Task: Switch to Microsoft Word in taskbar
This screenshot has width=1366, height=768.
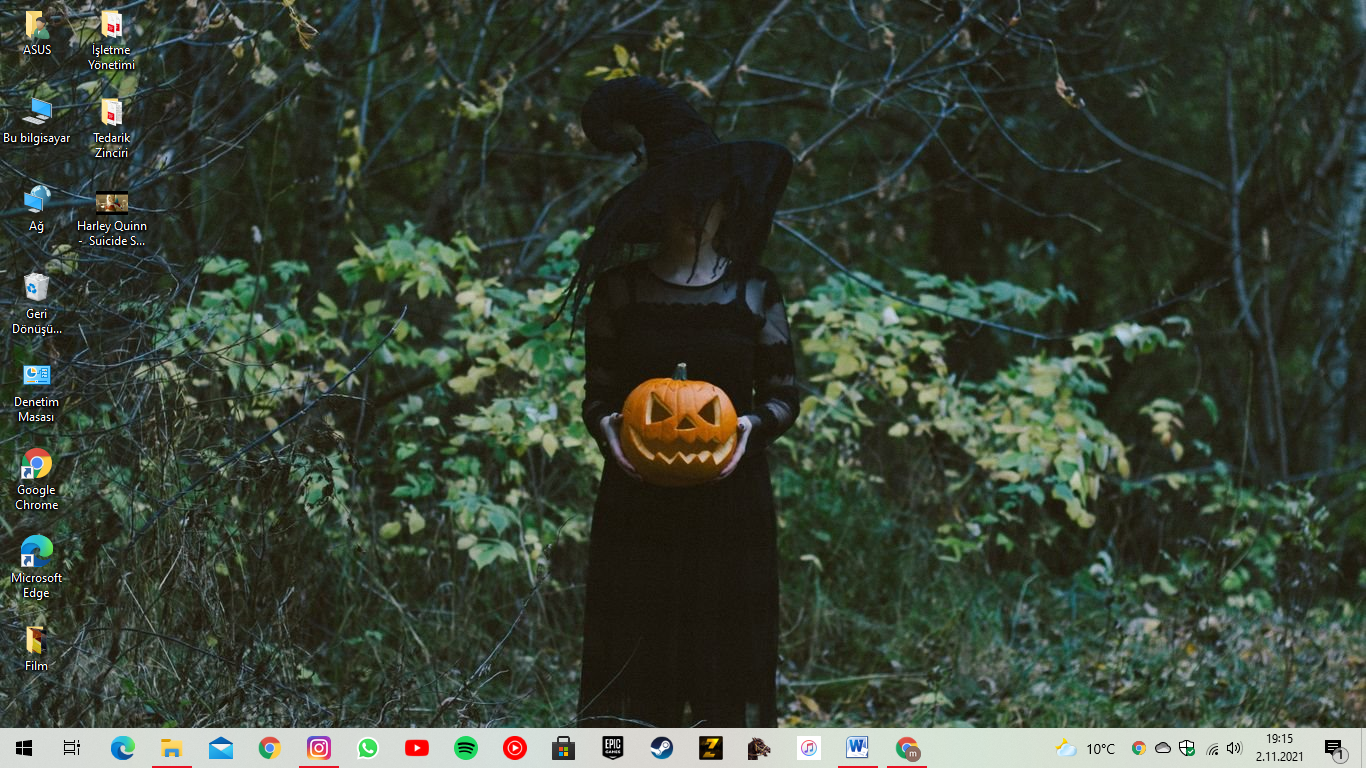Action: 858,748
